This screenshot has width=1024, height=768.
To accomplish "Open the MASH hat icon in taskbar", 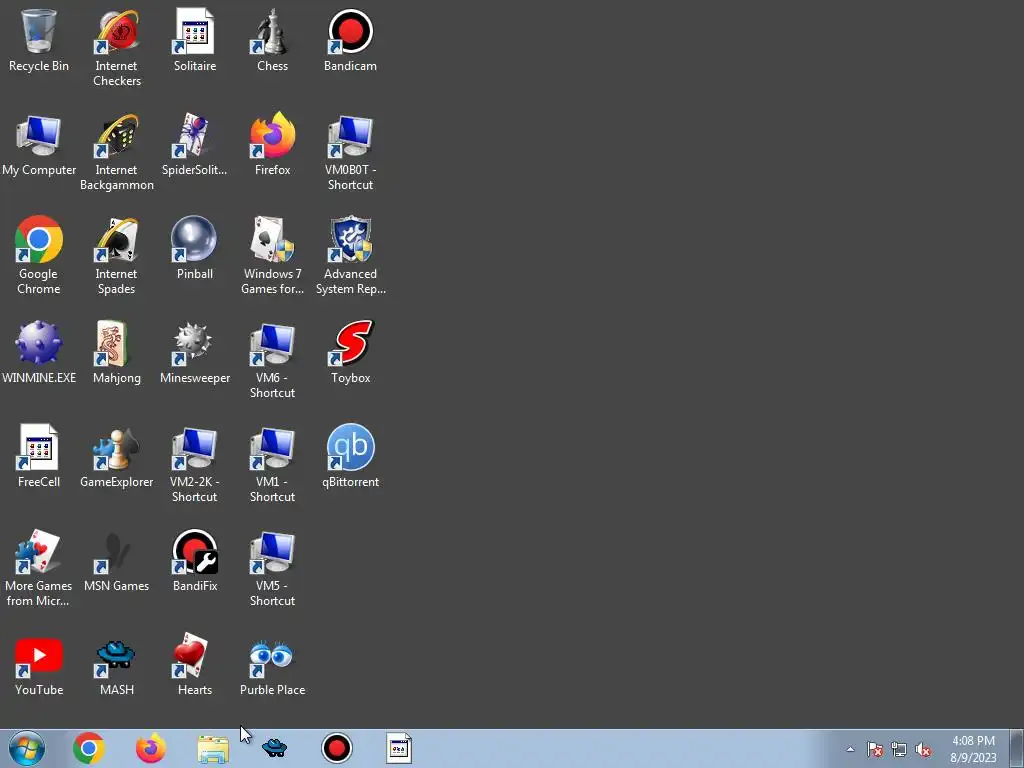I will pos(274,748).
